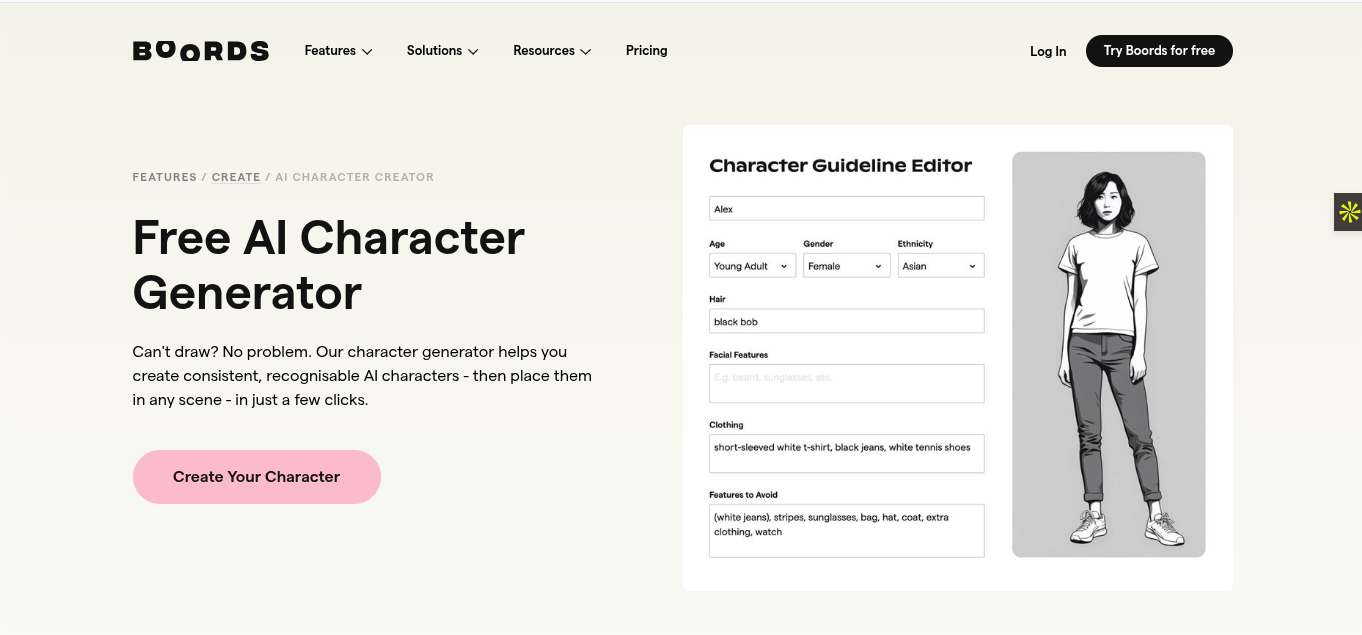Click the character name field containing Alex

pyautogui.click(x=847, y=209)
